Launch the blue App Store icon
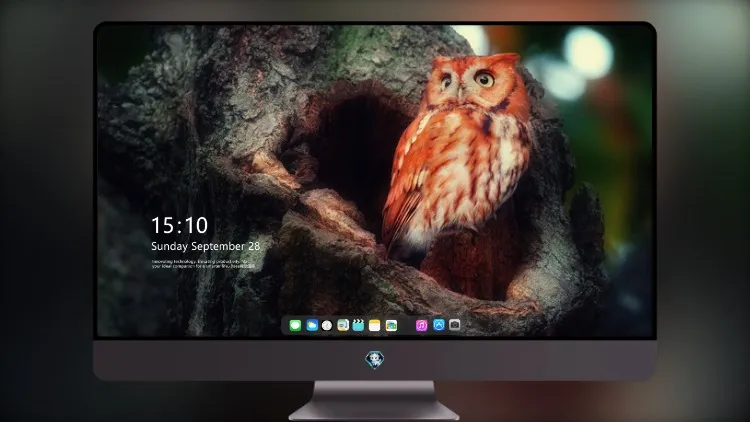This screenshot has width=750, height=422. 439,325
